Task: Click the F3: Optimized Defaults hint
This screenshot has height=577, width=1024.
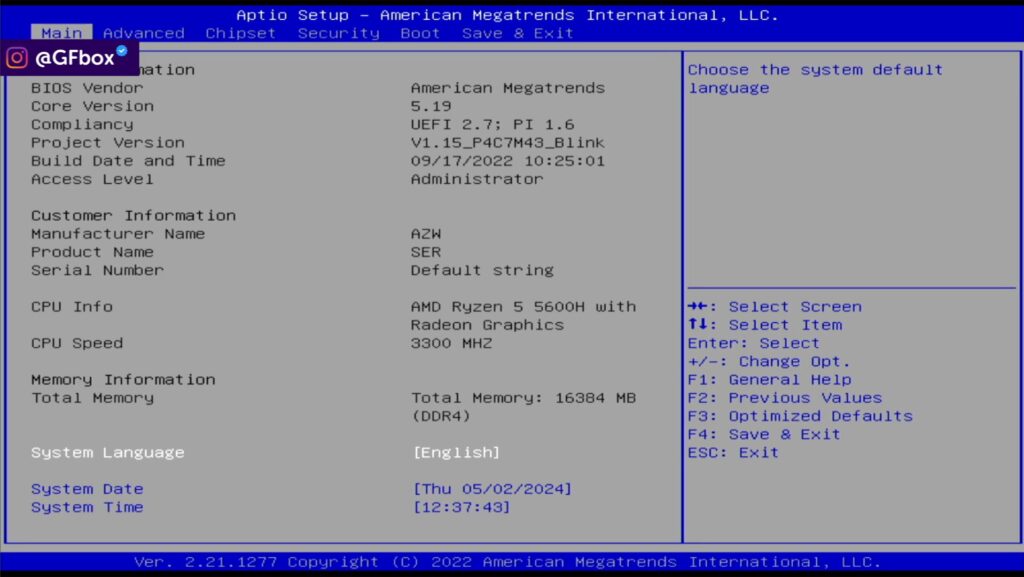Action: click(x=800, y=416)
